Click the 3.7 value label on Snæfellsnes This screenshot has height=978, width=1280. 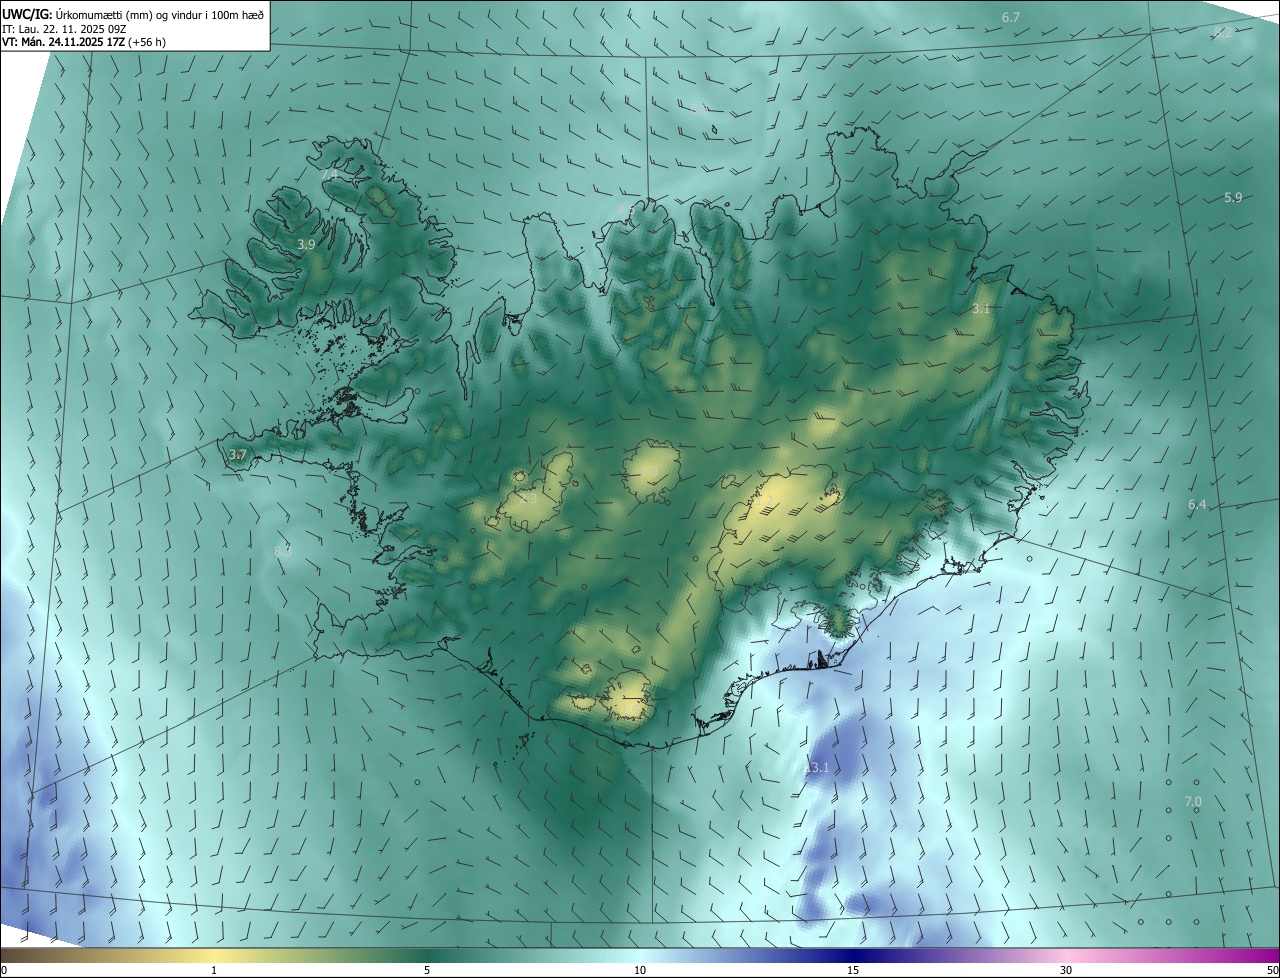tap(237, 455)
